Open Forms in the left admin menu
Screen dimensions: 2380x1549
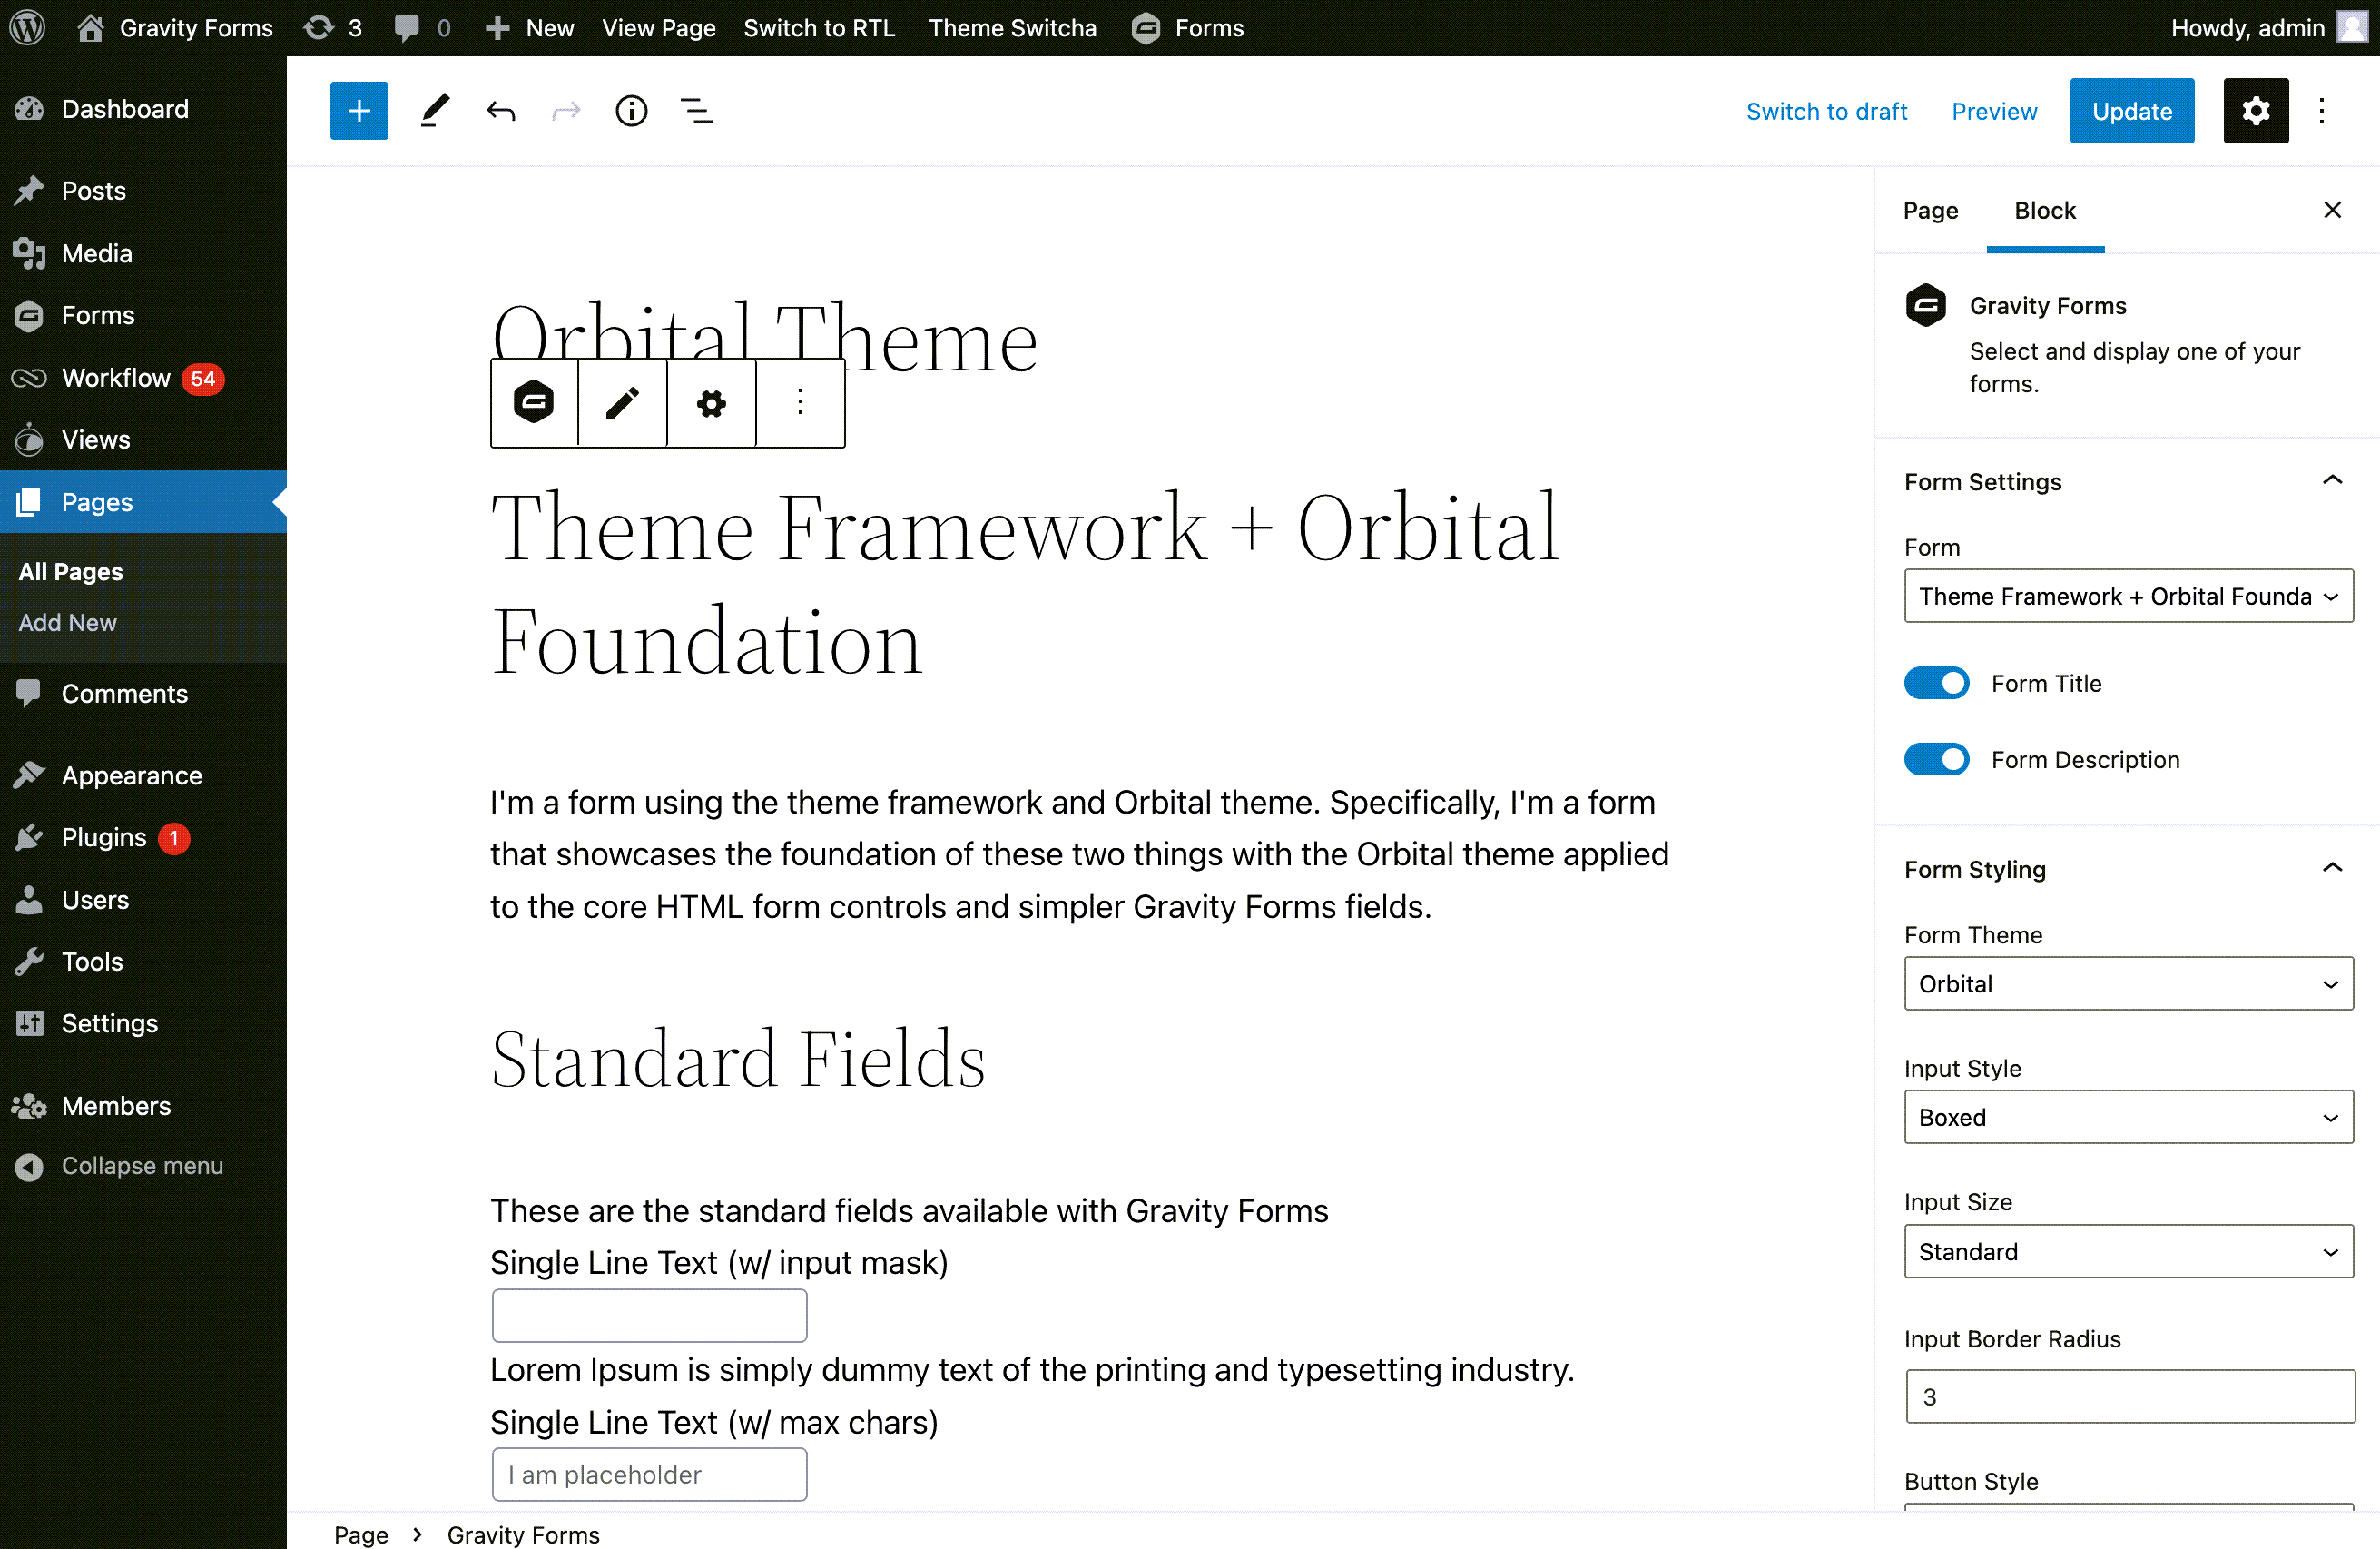(x=143, y=315)
